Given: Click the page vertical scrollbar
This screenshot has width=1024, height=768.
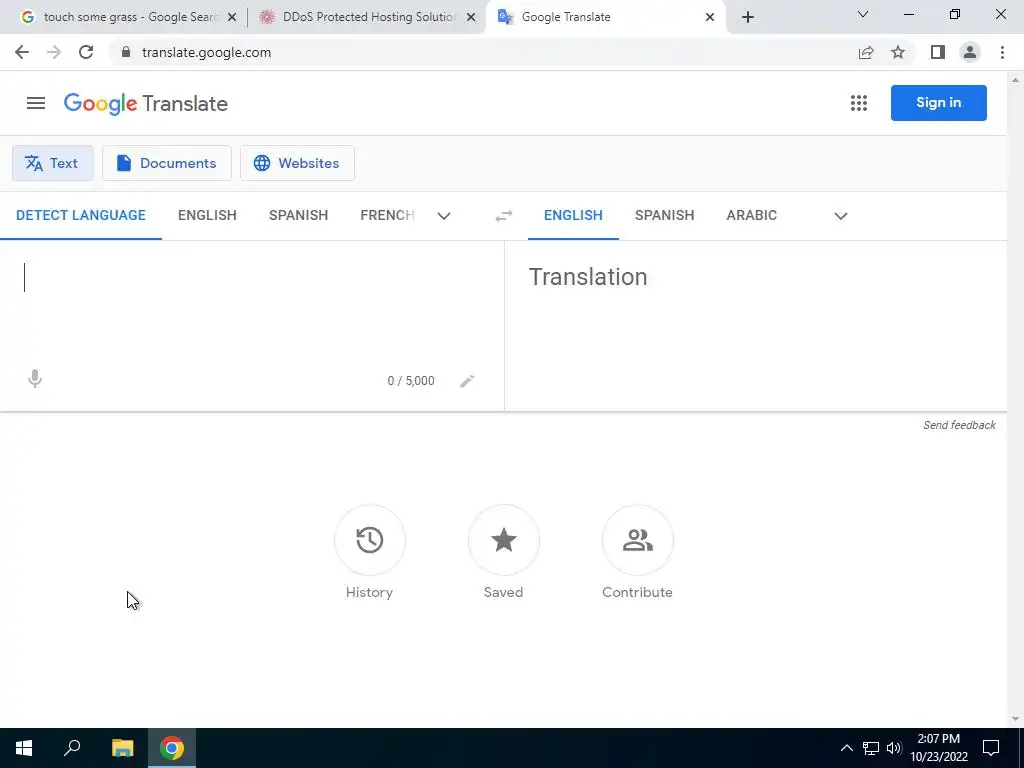Looking at the screenshot, I should [1015, 399].
